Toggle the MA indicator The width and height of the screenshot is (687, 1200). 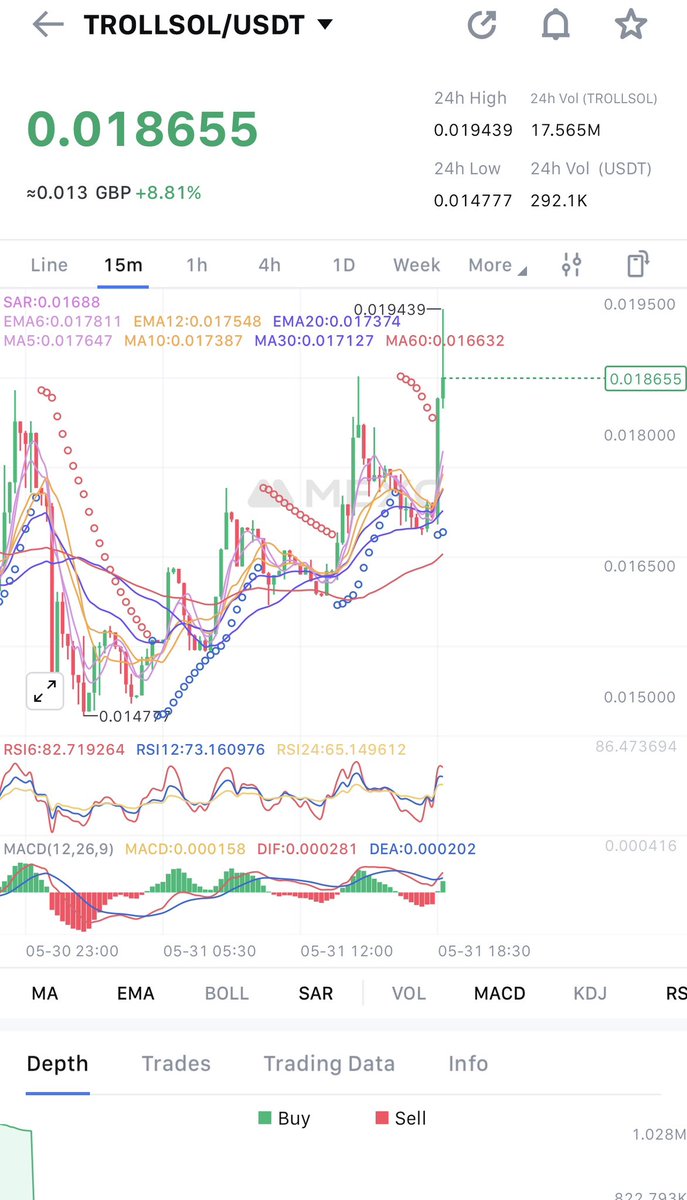(x=45, y=993)
